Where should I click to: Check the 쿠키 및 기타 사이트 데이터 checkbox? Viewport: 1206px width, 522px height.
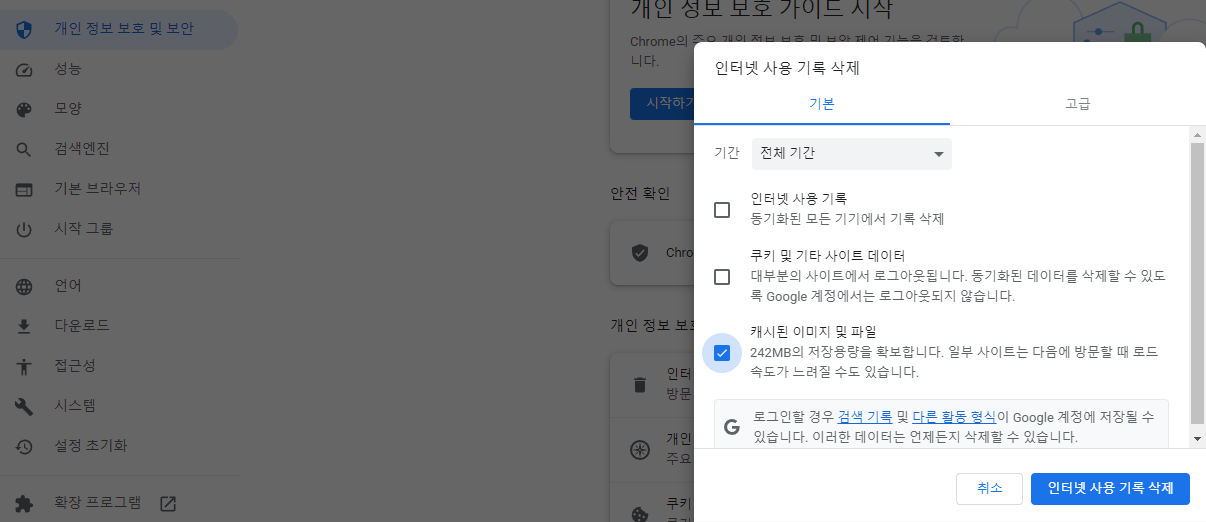(722, 277)
